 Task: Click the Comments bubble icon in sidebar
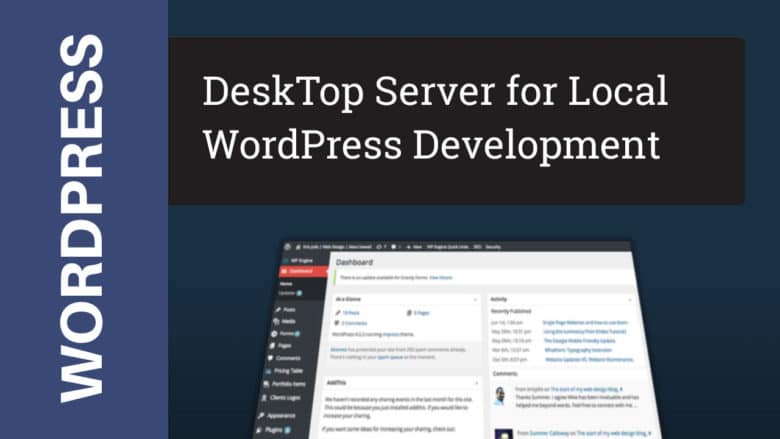tap(270, 358)
